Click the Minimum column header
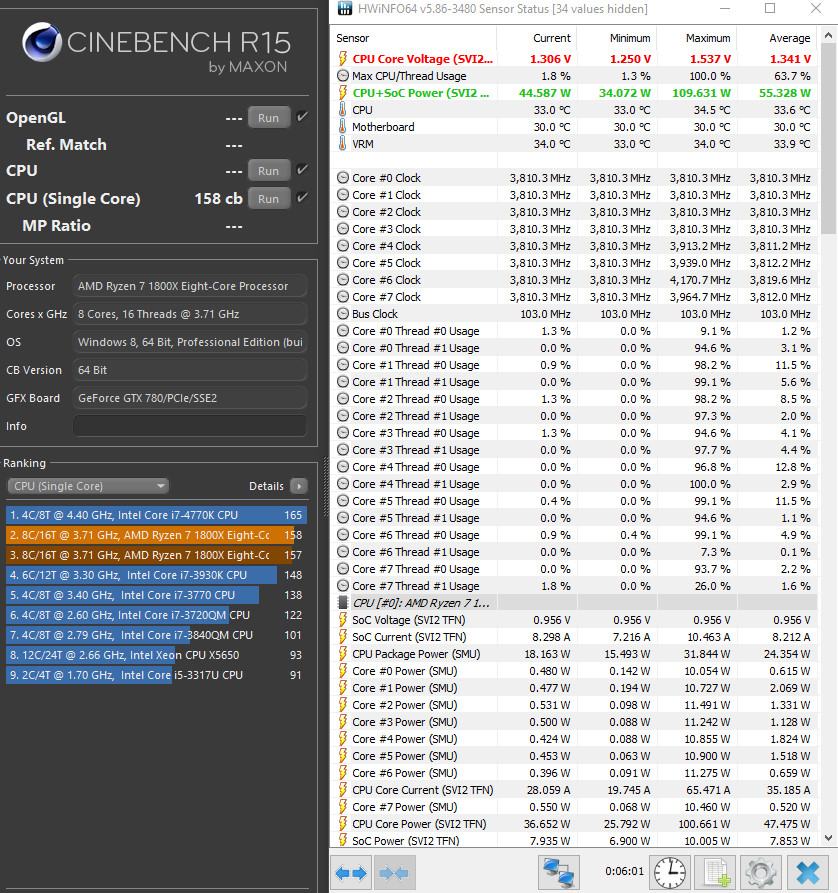The width and height of the screenshot is (838, 893). [x=617, y=38]
